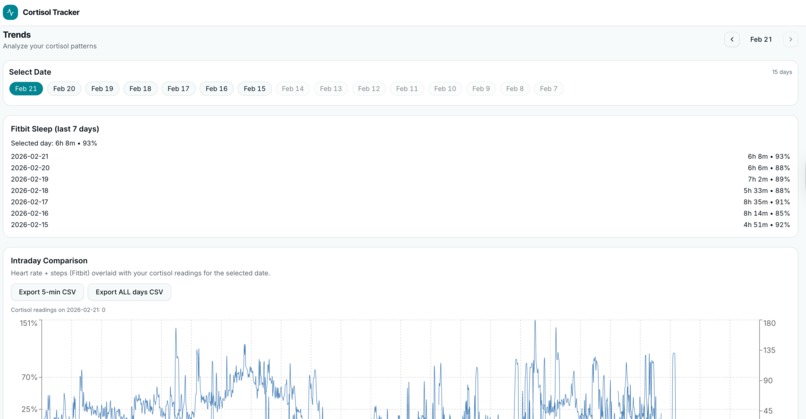The height and width of the screenshot is (419, 806).
Task: Select the Feb 20 date pill
Action: pyautogui.click(x=64, y=88)
